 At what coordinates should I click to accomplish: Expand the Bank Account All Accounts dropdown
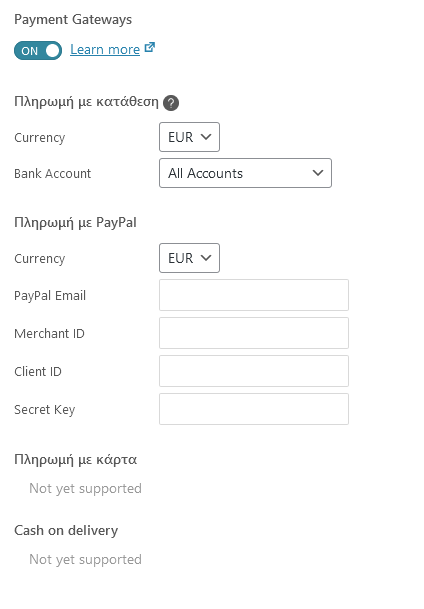click(x=245, y=173)
